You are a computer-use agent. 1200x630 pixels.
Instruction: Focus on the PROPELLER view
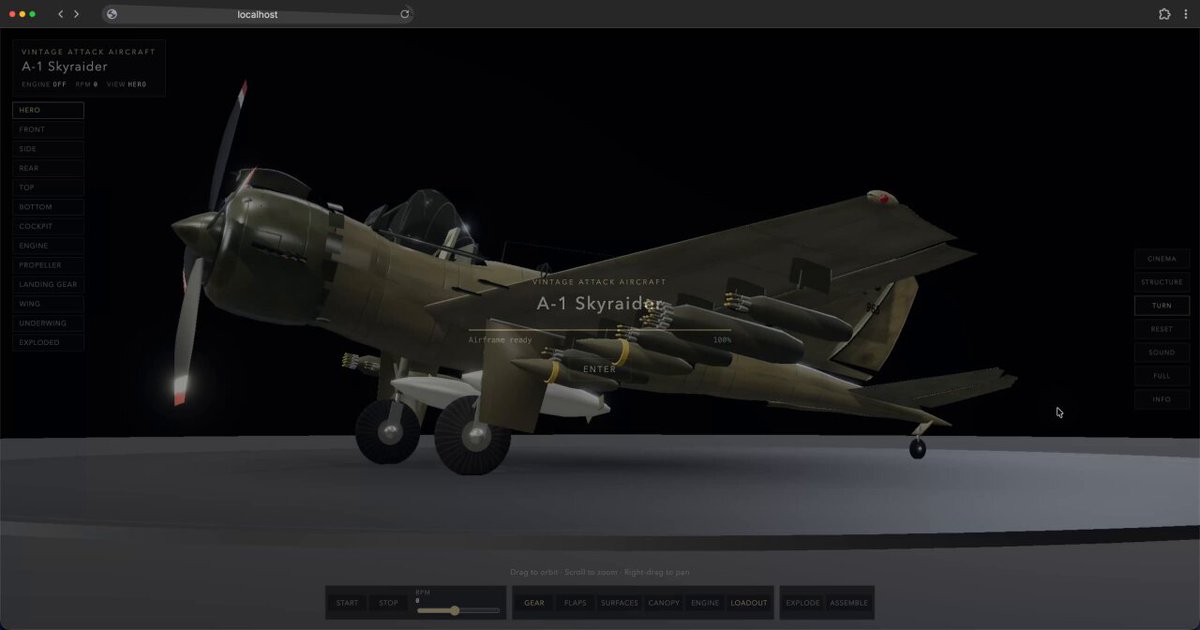tap(48, 265)
